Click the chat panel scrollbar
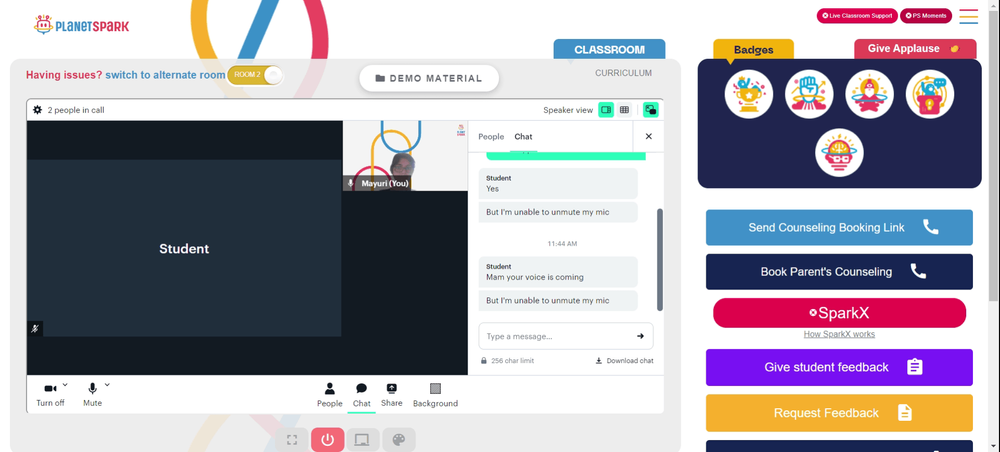 659,259
